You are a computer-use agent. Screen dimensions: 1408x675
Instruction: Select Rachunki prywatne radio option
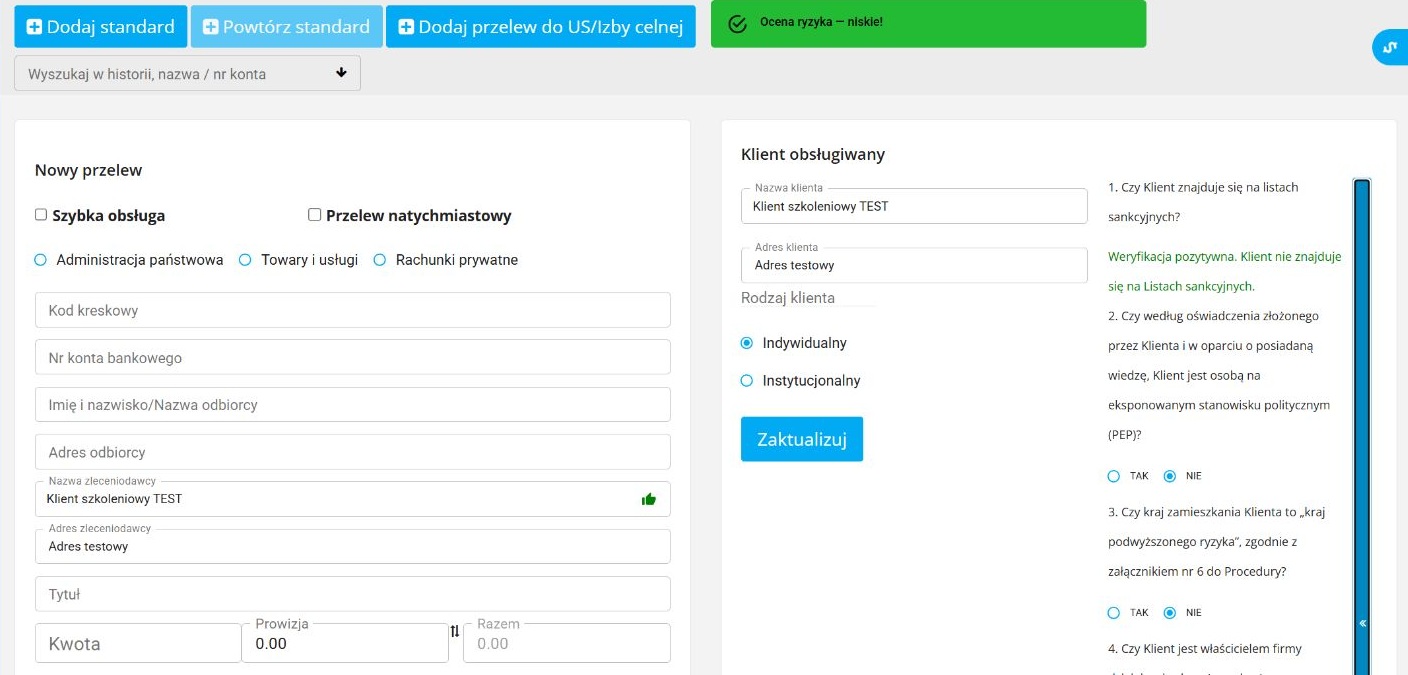(x=379, y=260)
